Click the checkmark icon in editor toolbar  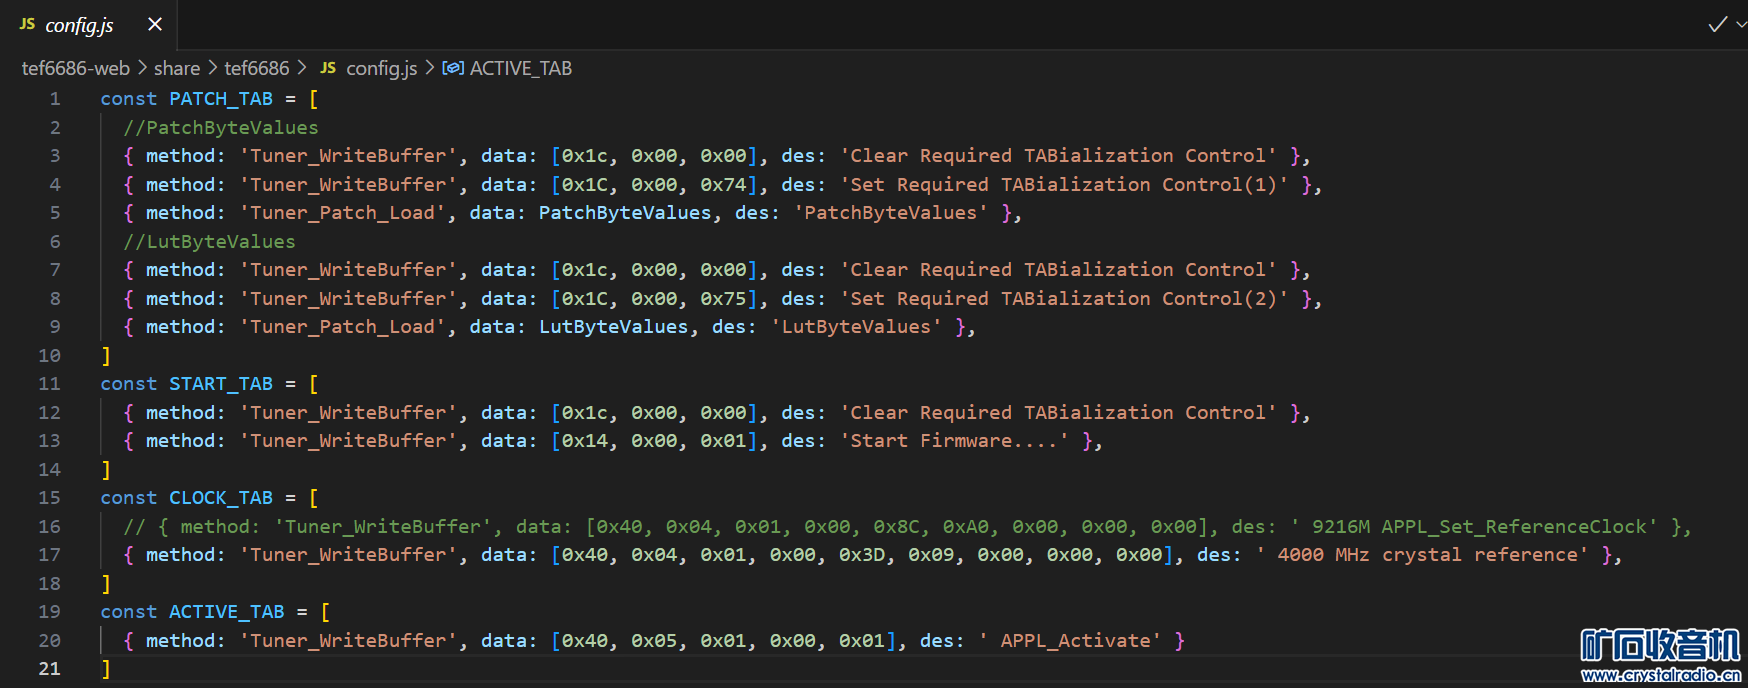(1717, 24)
